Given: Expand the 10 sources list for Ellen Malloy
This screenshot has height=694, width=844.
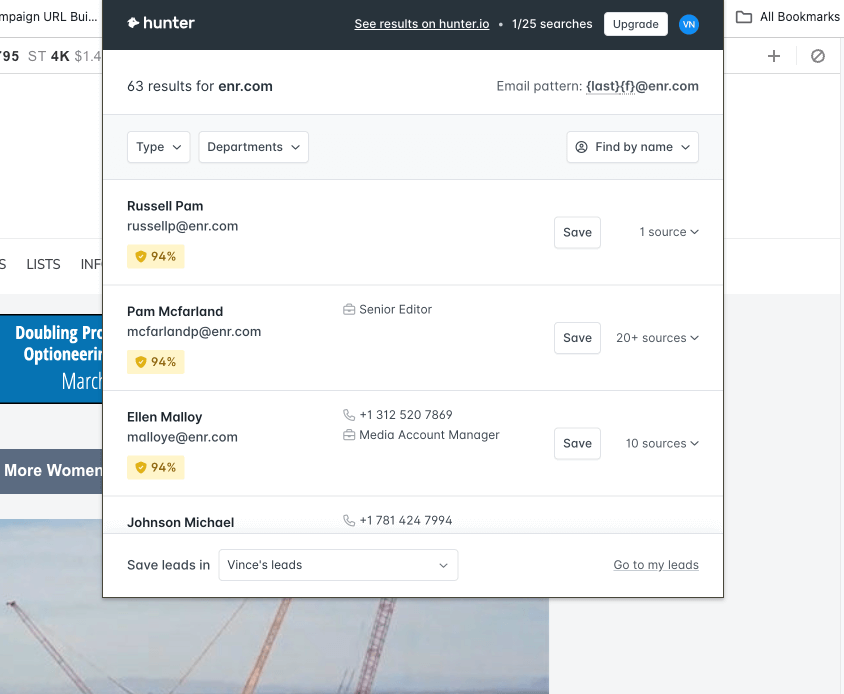Looking at the screenshot, I should [662, 444].
